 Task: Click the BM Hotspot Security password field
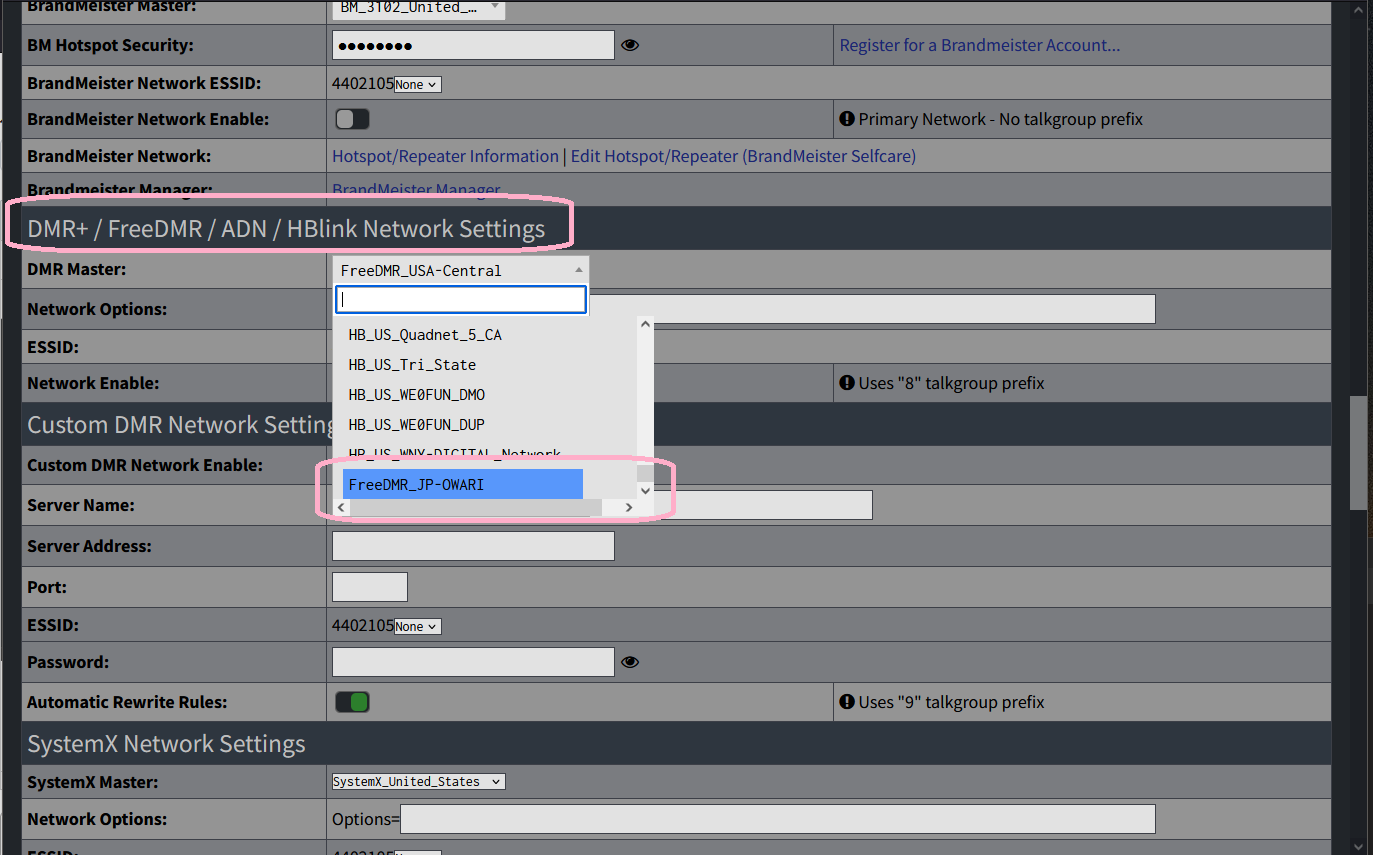tap(473, 45)
